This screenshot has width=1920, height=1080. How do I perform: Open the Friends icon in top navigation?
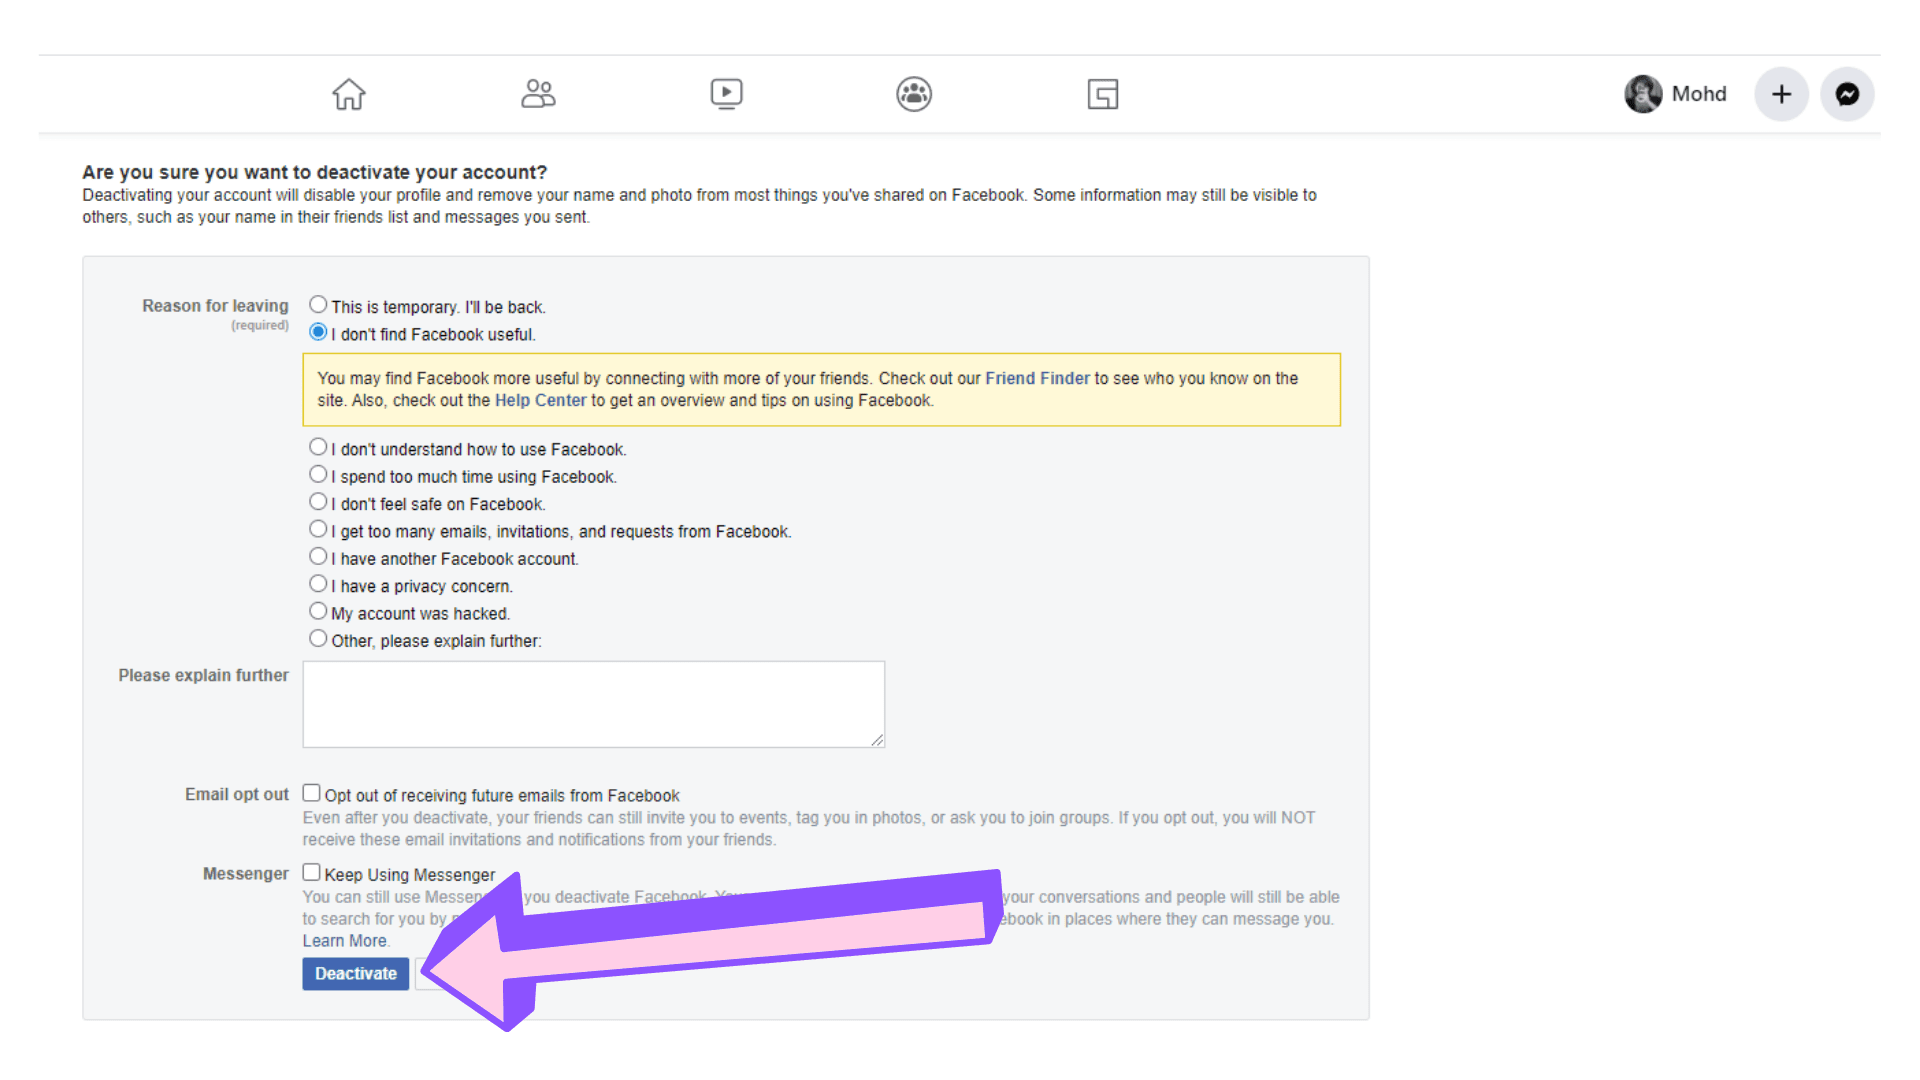point(538,94)
